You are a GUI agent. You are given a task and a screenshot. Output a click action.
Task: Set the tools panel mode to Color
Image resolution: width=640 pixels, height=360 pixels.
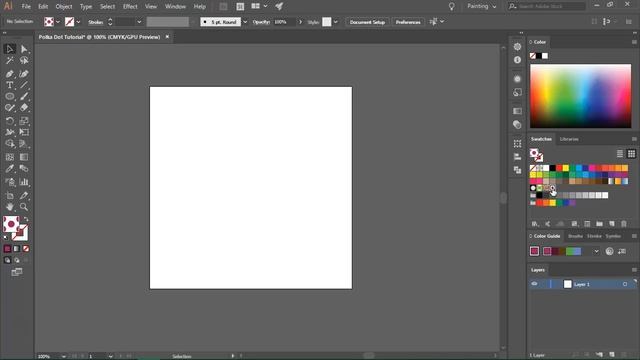point(7,249)
